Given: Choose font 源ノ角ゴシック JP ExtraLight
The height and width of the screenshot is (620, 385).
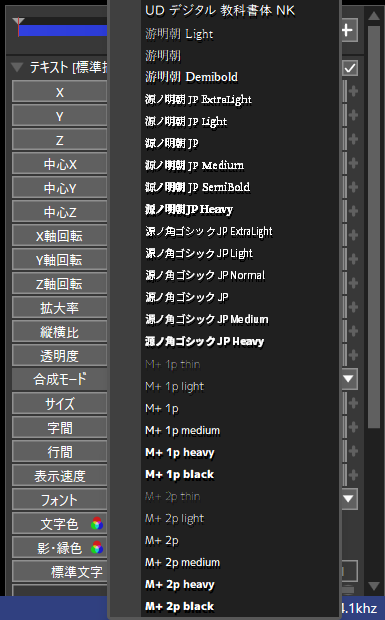Looking at the screenshot, I should [x=209, y=231].
